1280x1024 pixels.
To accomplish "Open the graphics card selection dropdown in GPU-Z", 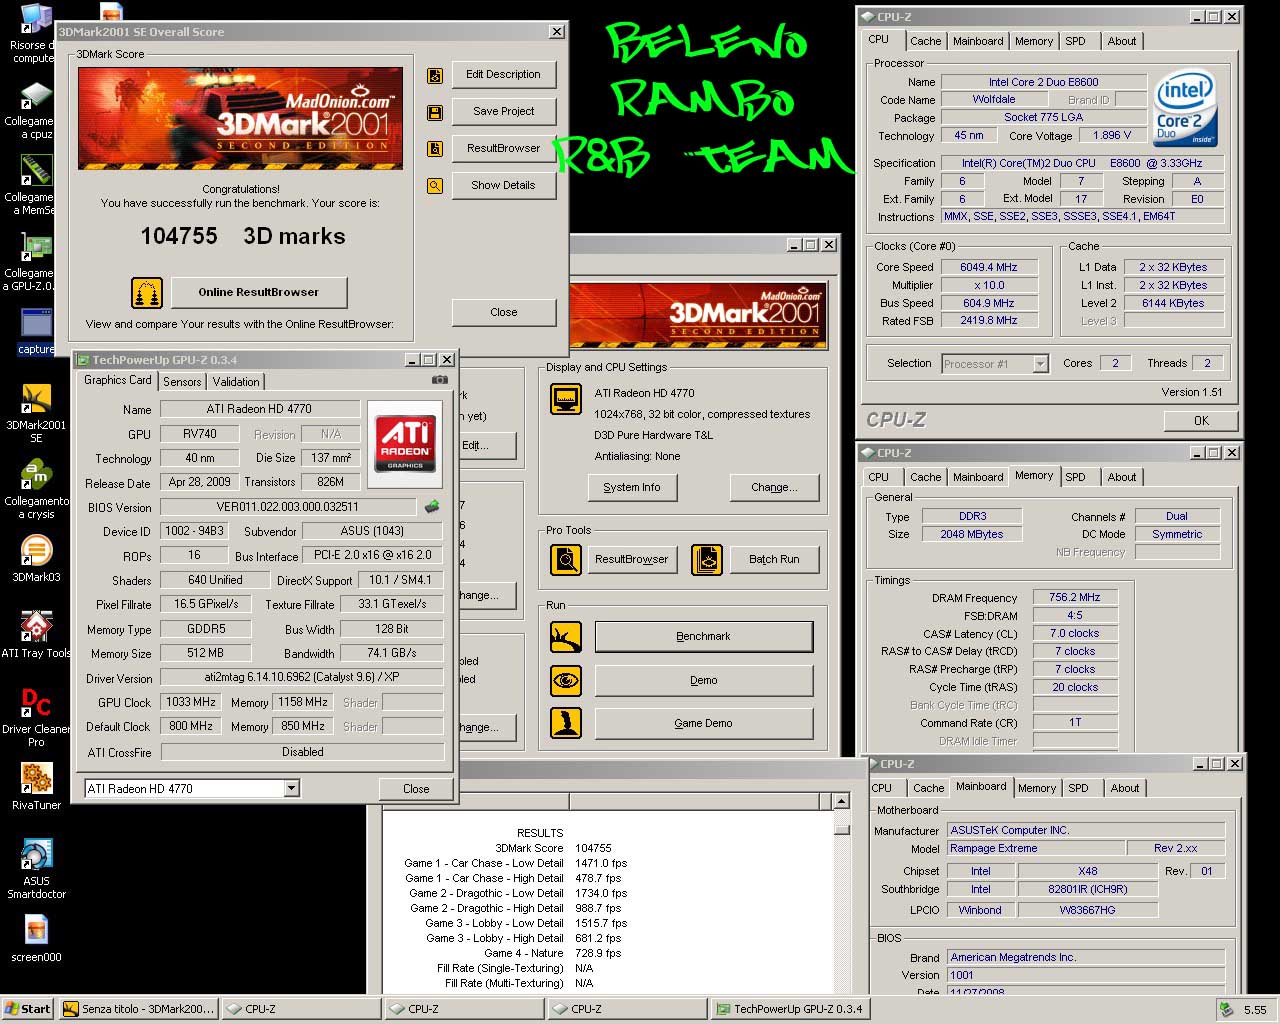I will point(291,789).
